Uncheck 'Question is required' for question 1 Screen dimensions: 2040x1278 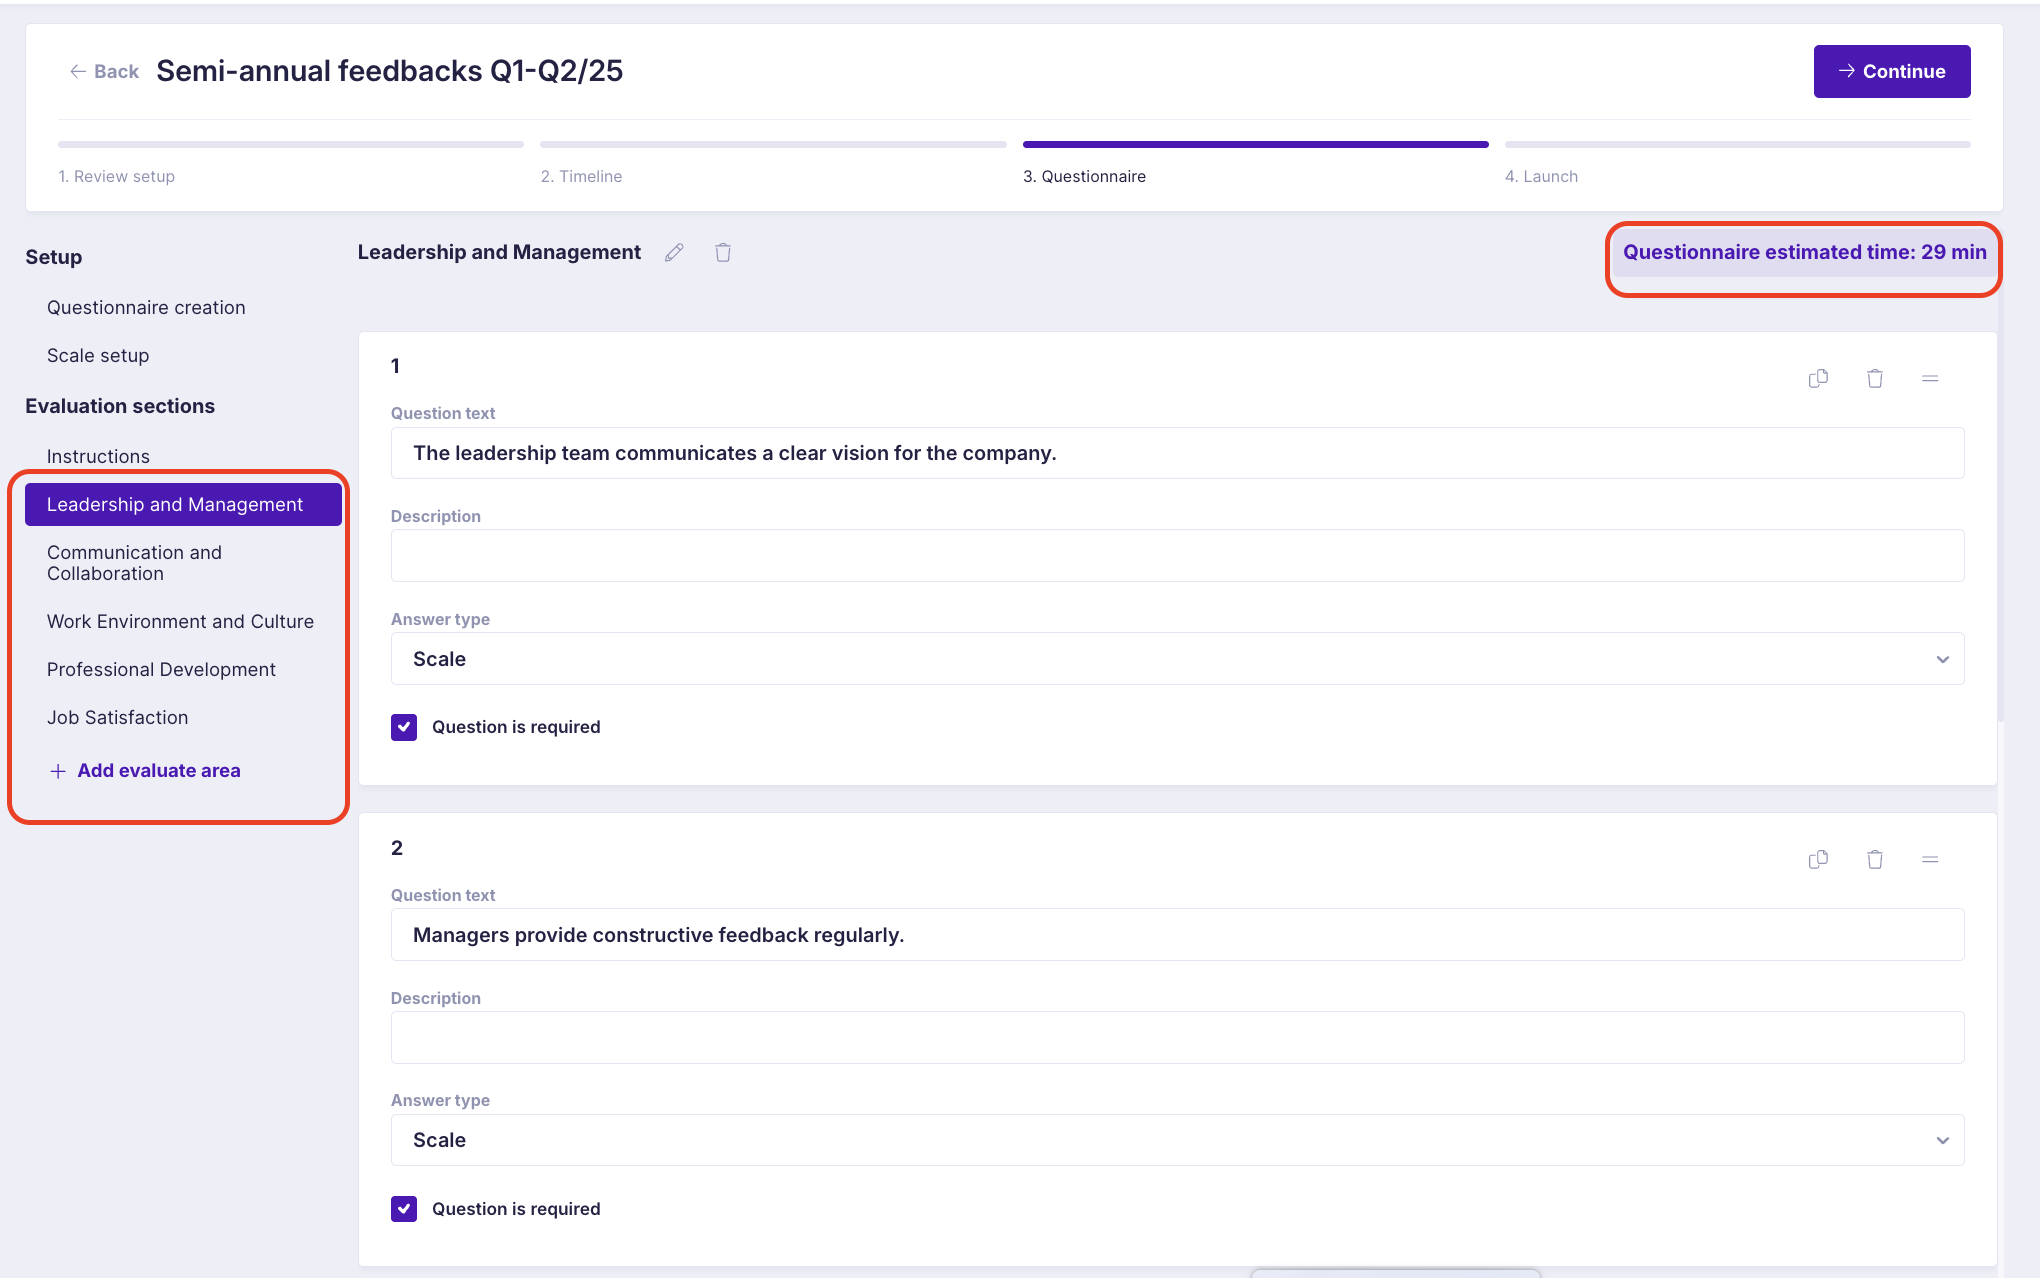pos(404,727)
